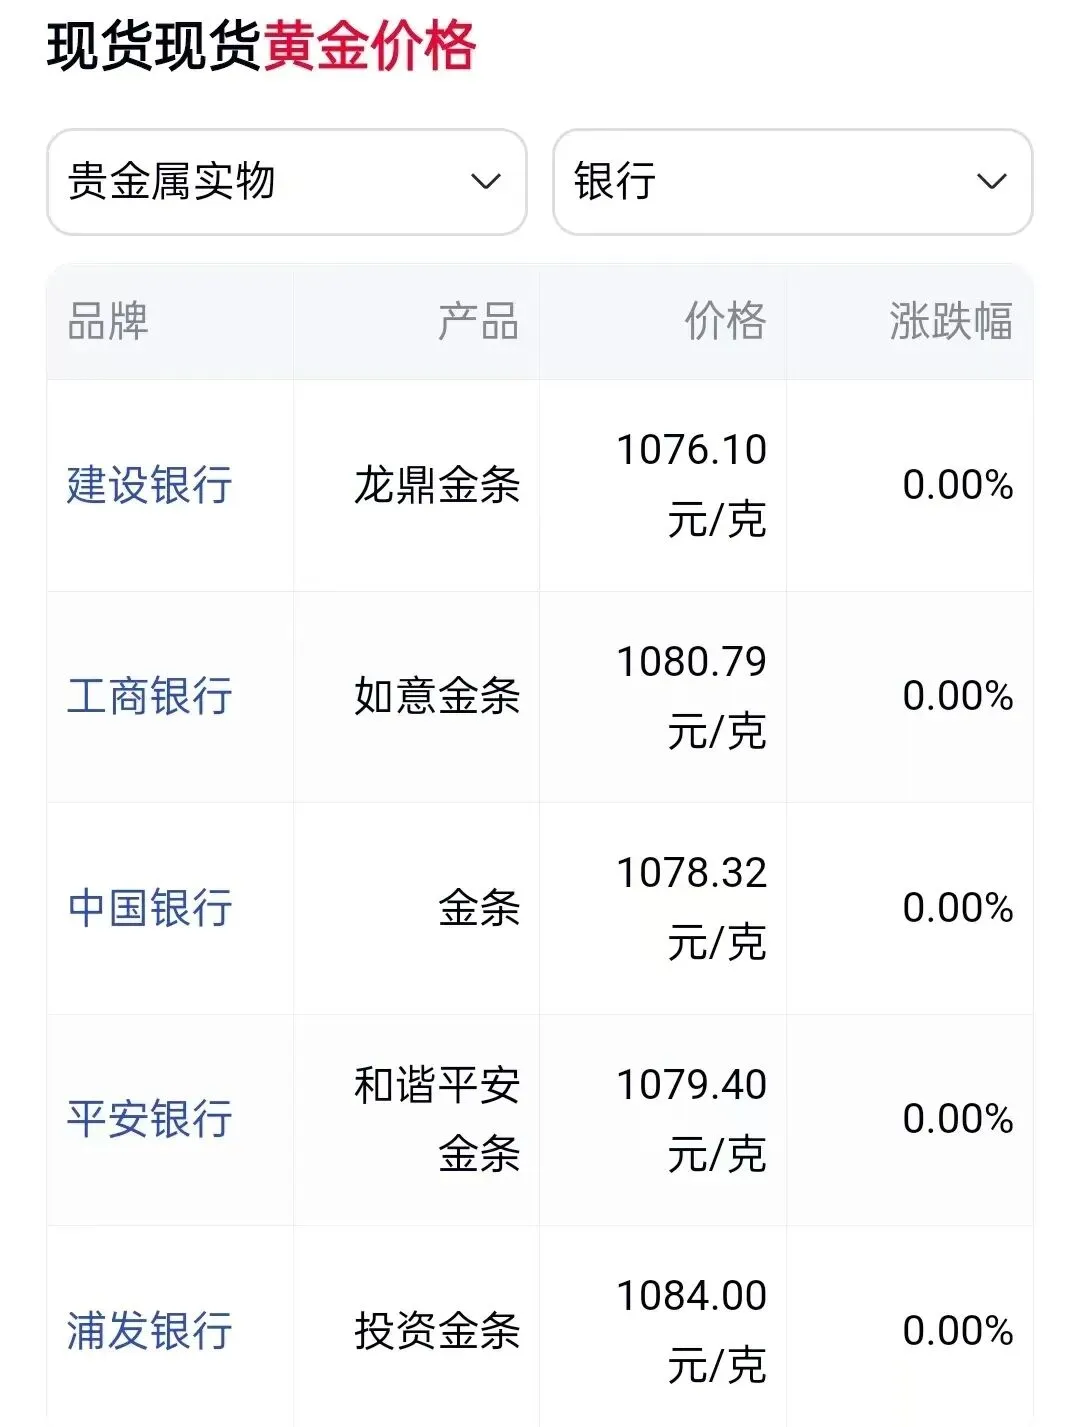The image size is (1080, 1427).
Task: Click the 品牌 column header
Action: click(108, 322)
